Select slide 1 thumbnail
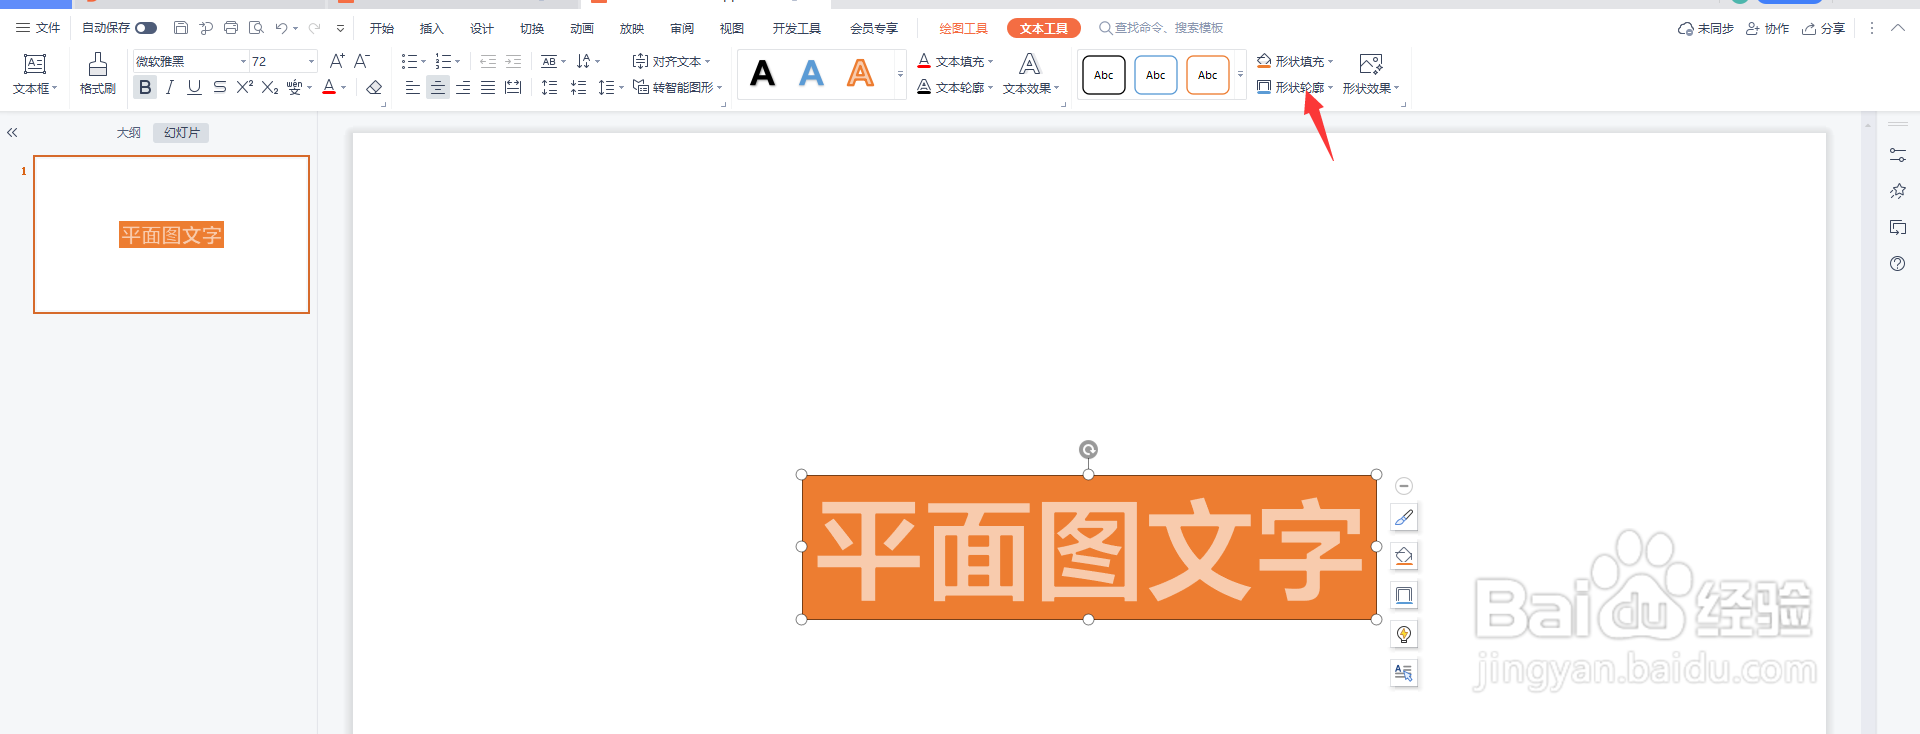Viewport: 1920px width, 734px height. click(171, 234)
